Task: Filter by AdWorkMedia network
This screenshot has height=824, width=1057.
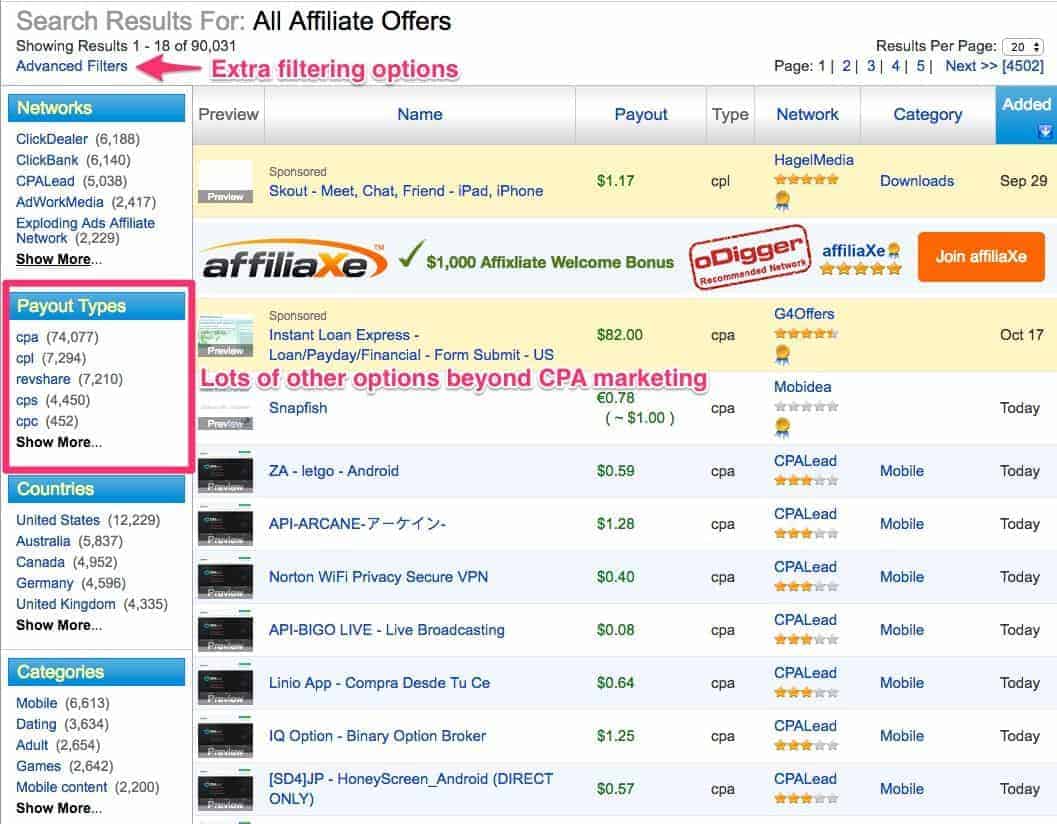Action: click(x=60, y=202)
